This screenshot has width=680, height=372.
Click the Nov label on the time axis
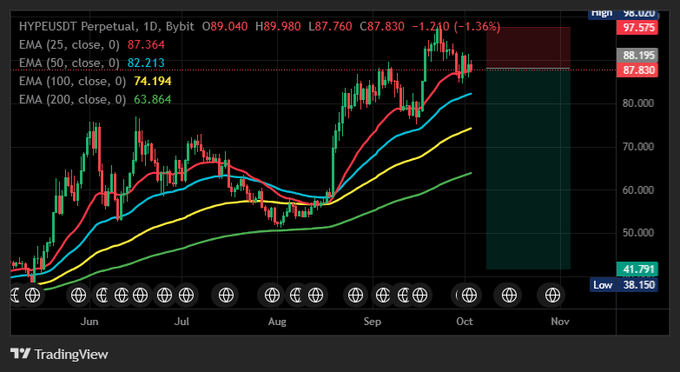(x=560, y=322)
